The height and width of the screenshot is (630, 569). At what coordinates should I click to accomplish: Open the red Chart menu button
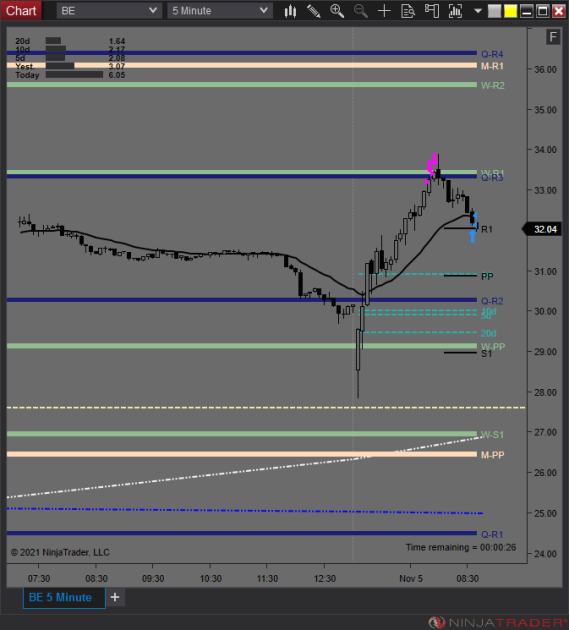(21, 10)
